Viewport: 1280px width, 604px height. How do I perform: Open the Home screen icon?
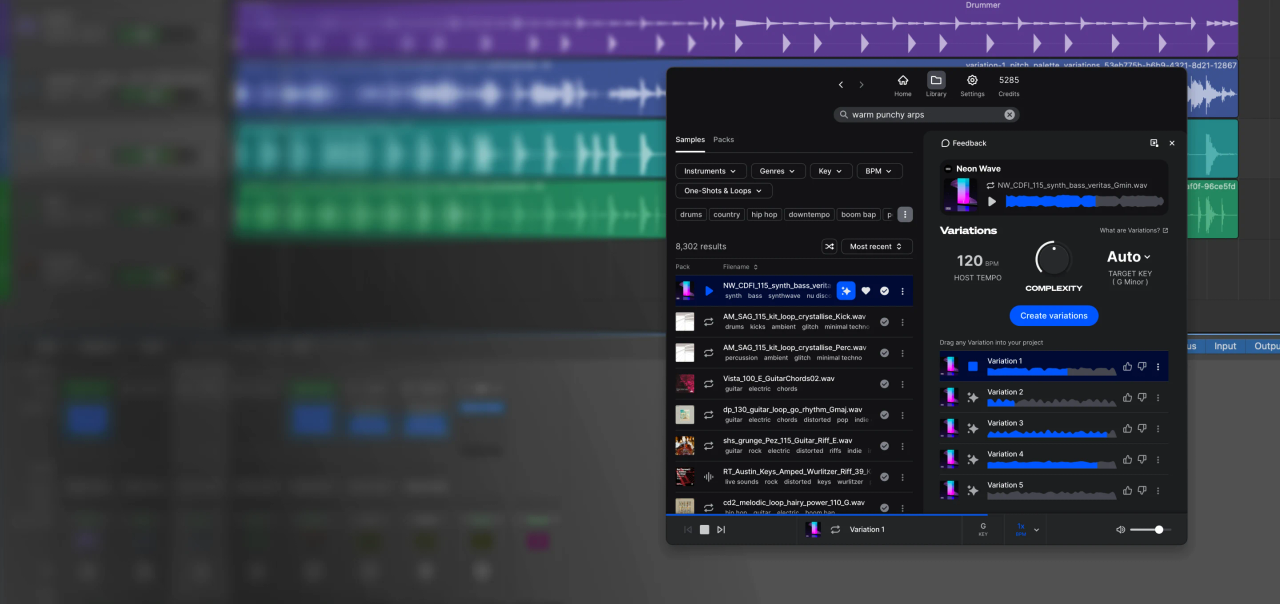point(902,85)
